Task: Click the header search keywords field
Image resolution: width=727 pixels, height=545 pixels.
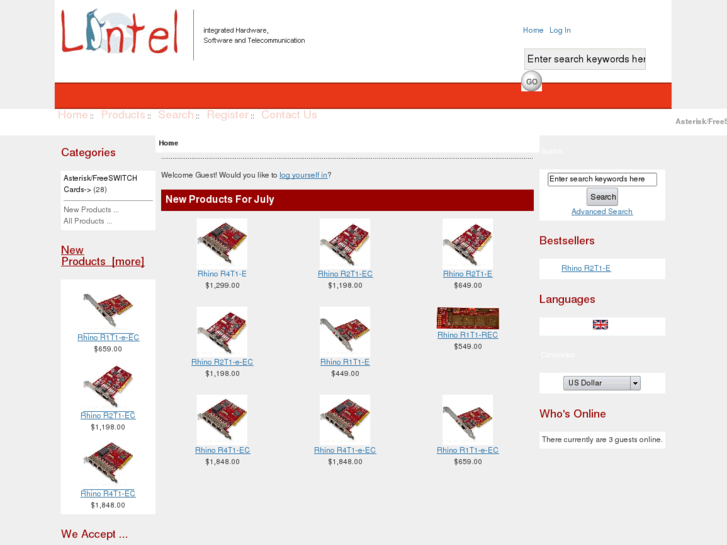Action: click(x=585, y=59)
